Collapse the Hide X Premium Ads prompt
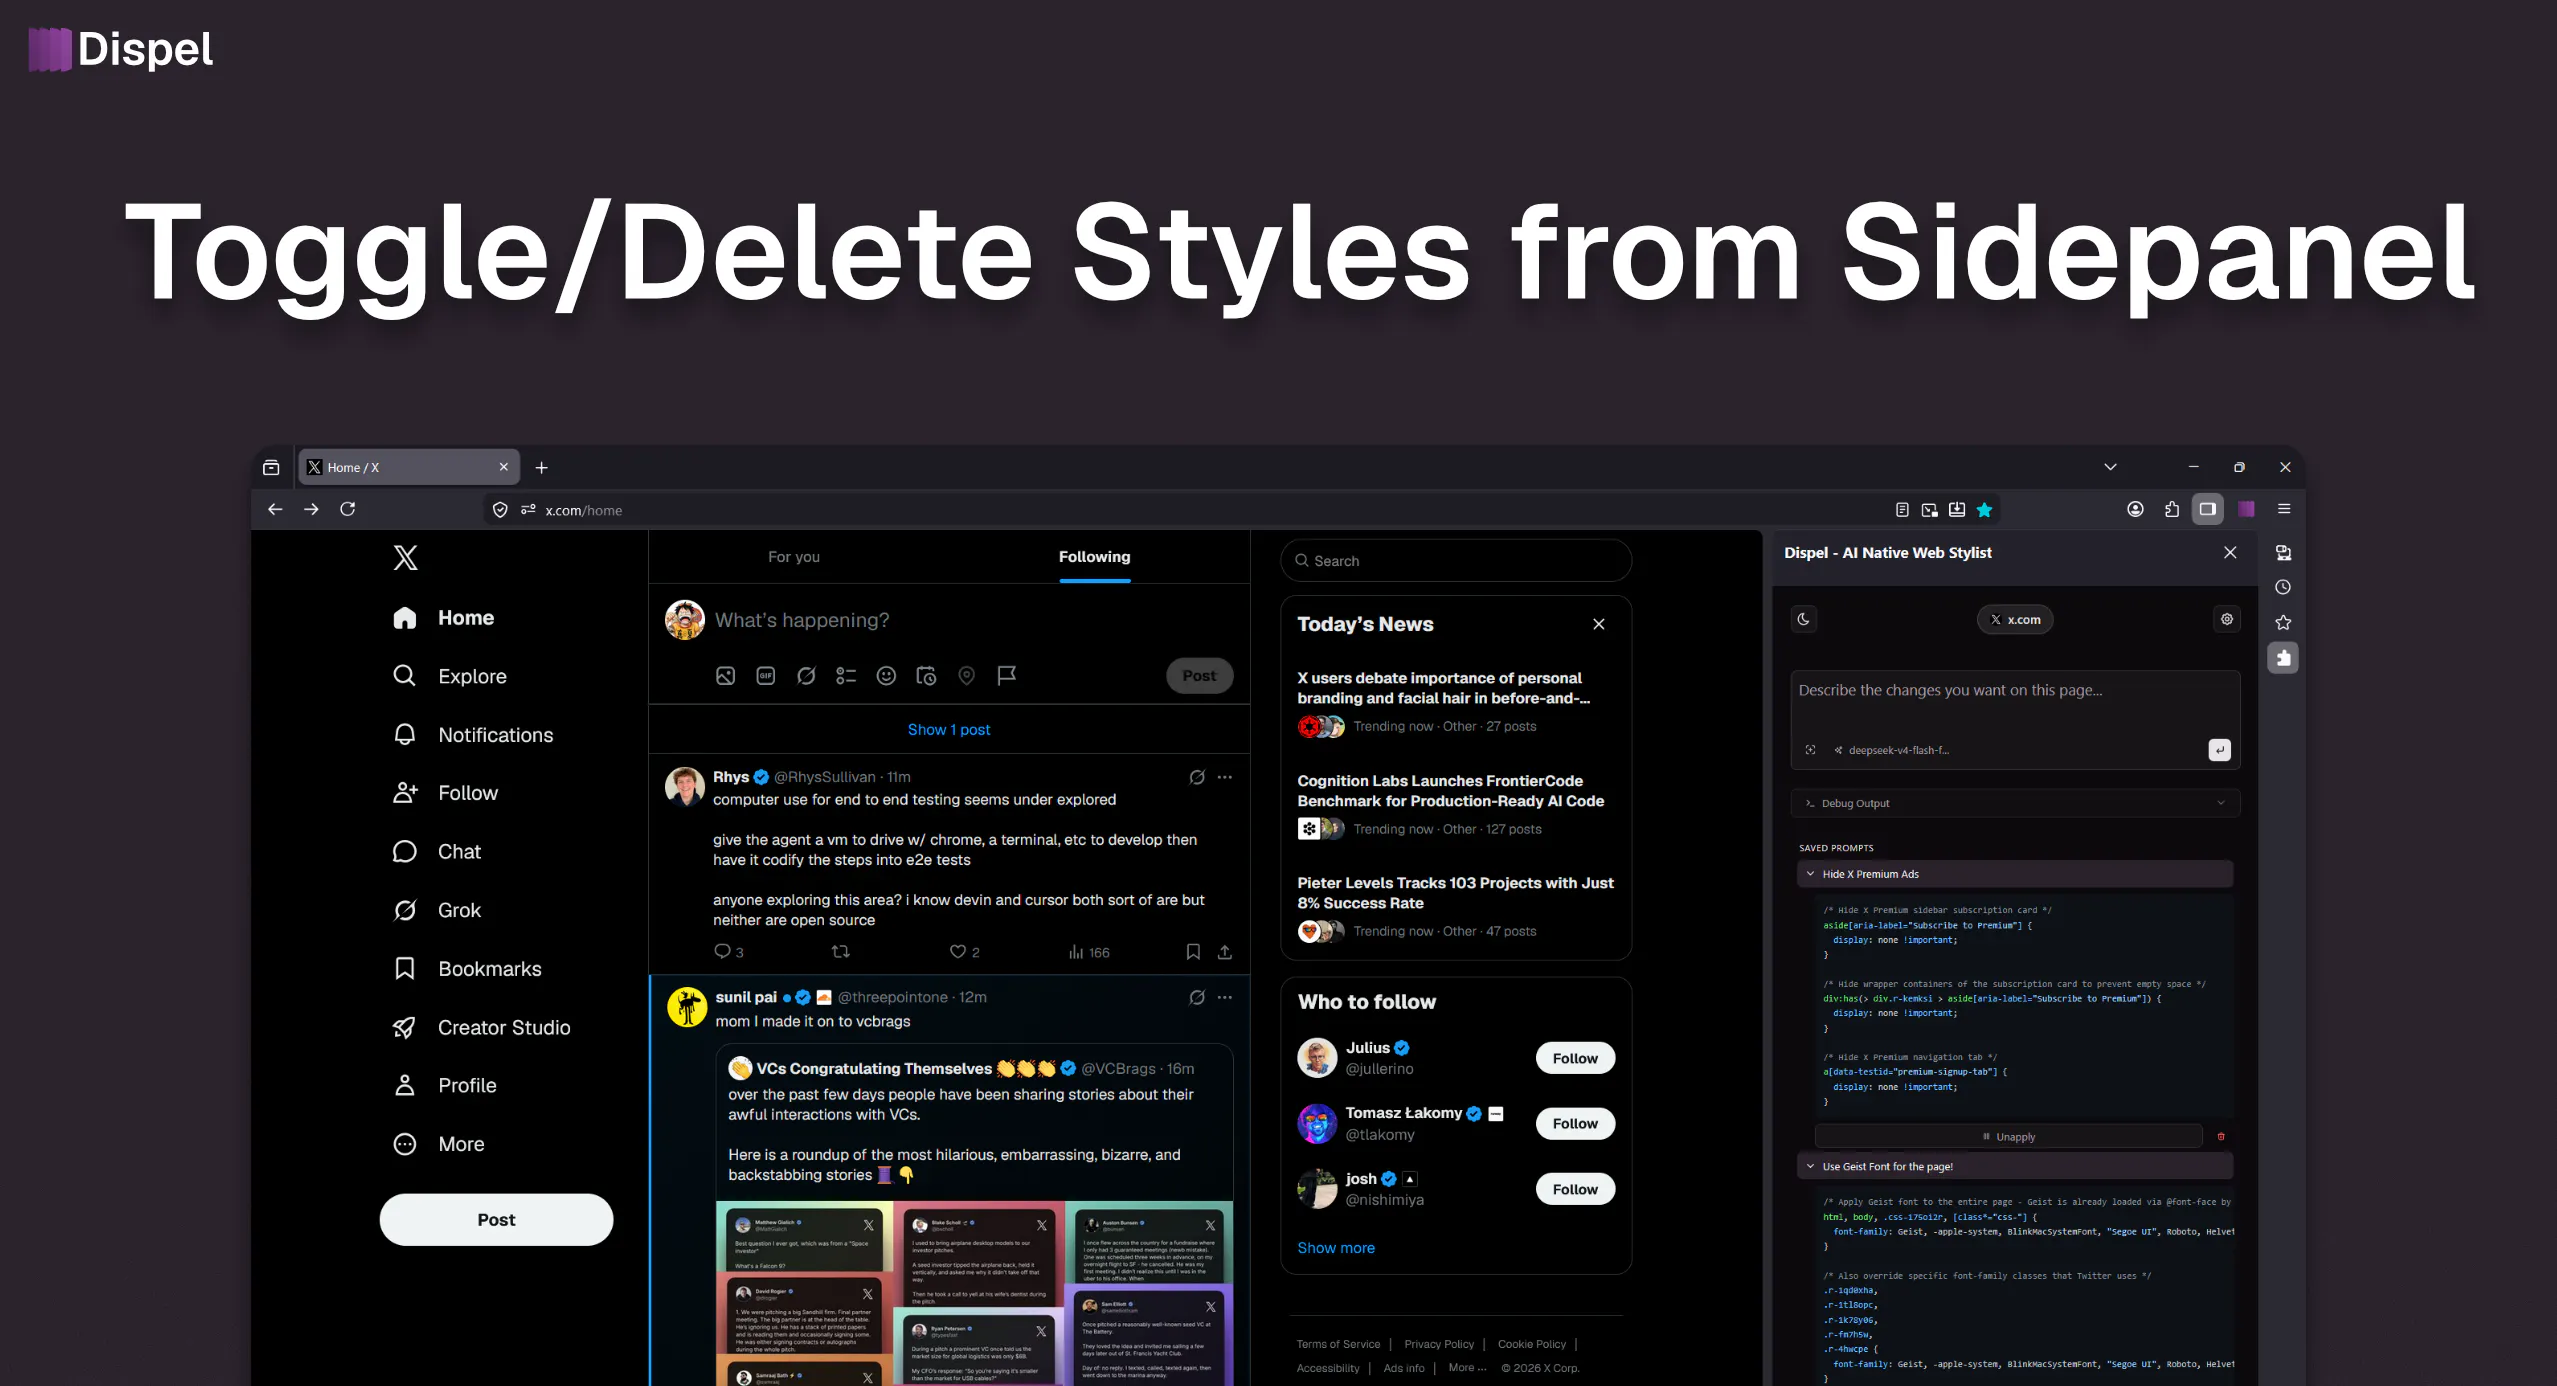 2015,874
